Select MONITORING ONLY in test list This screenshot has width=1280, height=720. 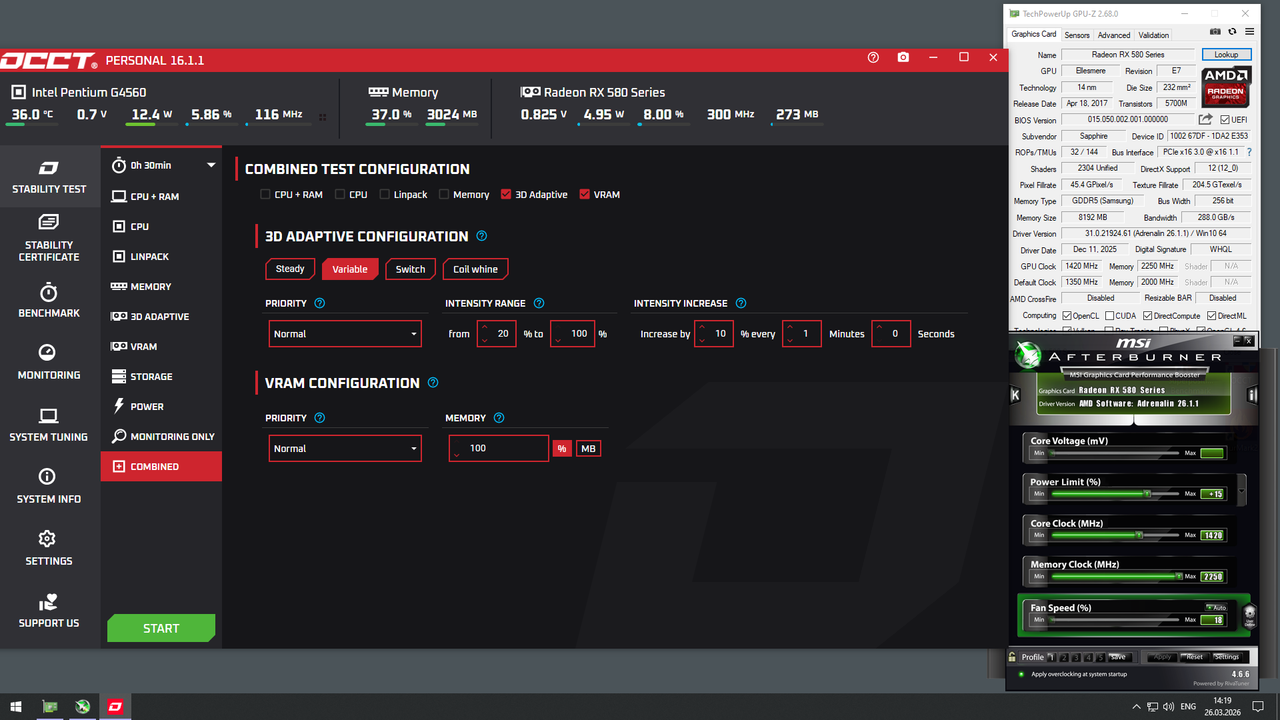pyautogui.click(x=161, y=436)
